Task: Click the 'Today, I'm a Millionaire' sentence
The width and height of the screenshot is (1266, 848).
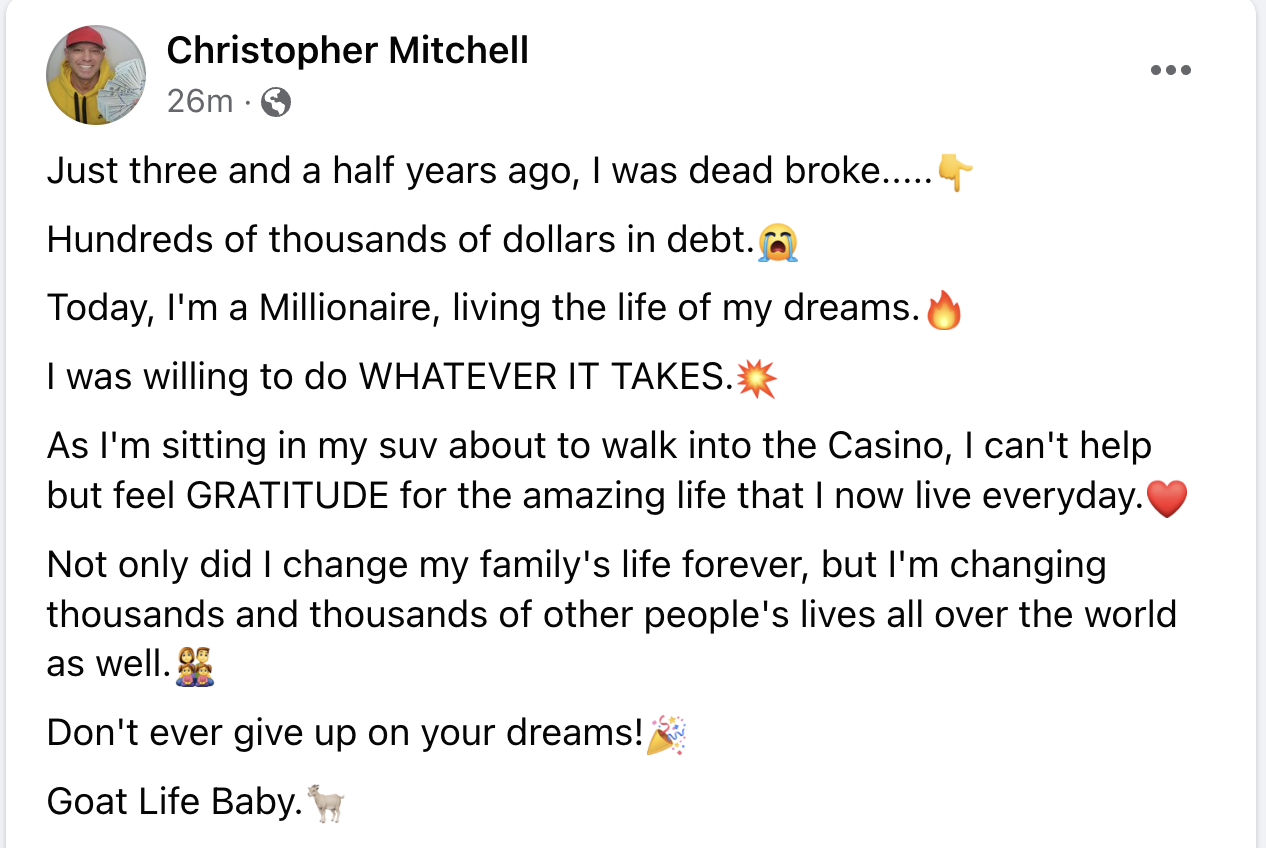Action: point(484,309)
